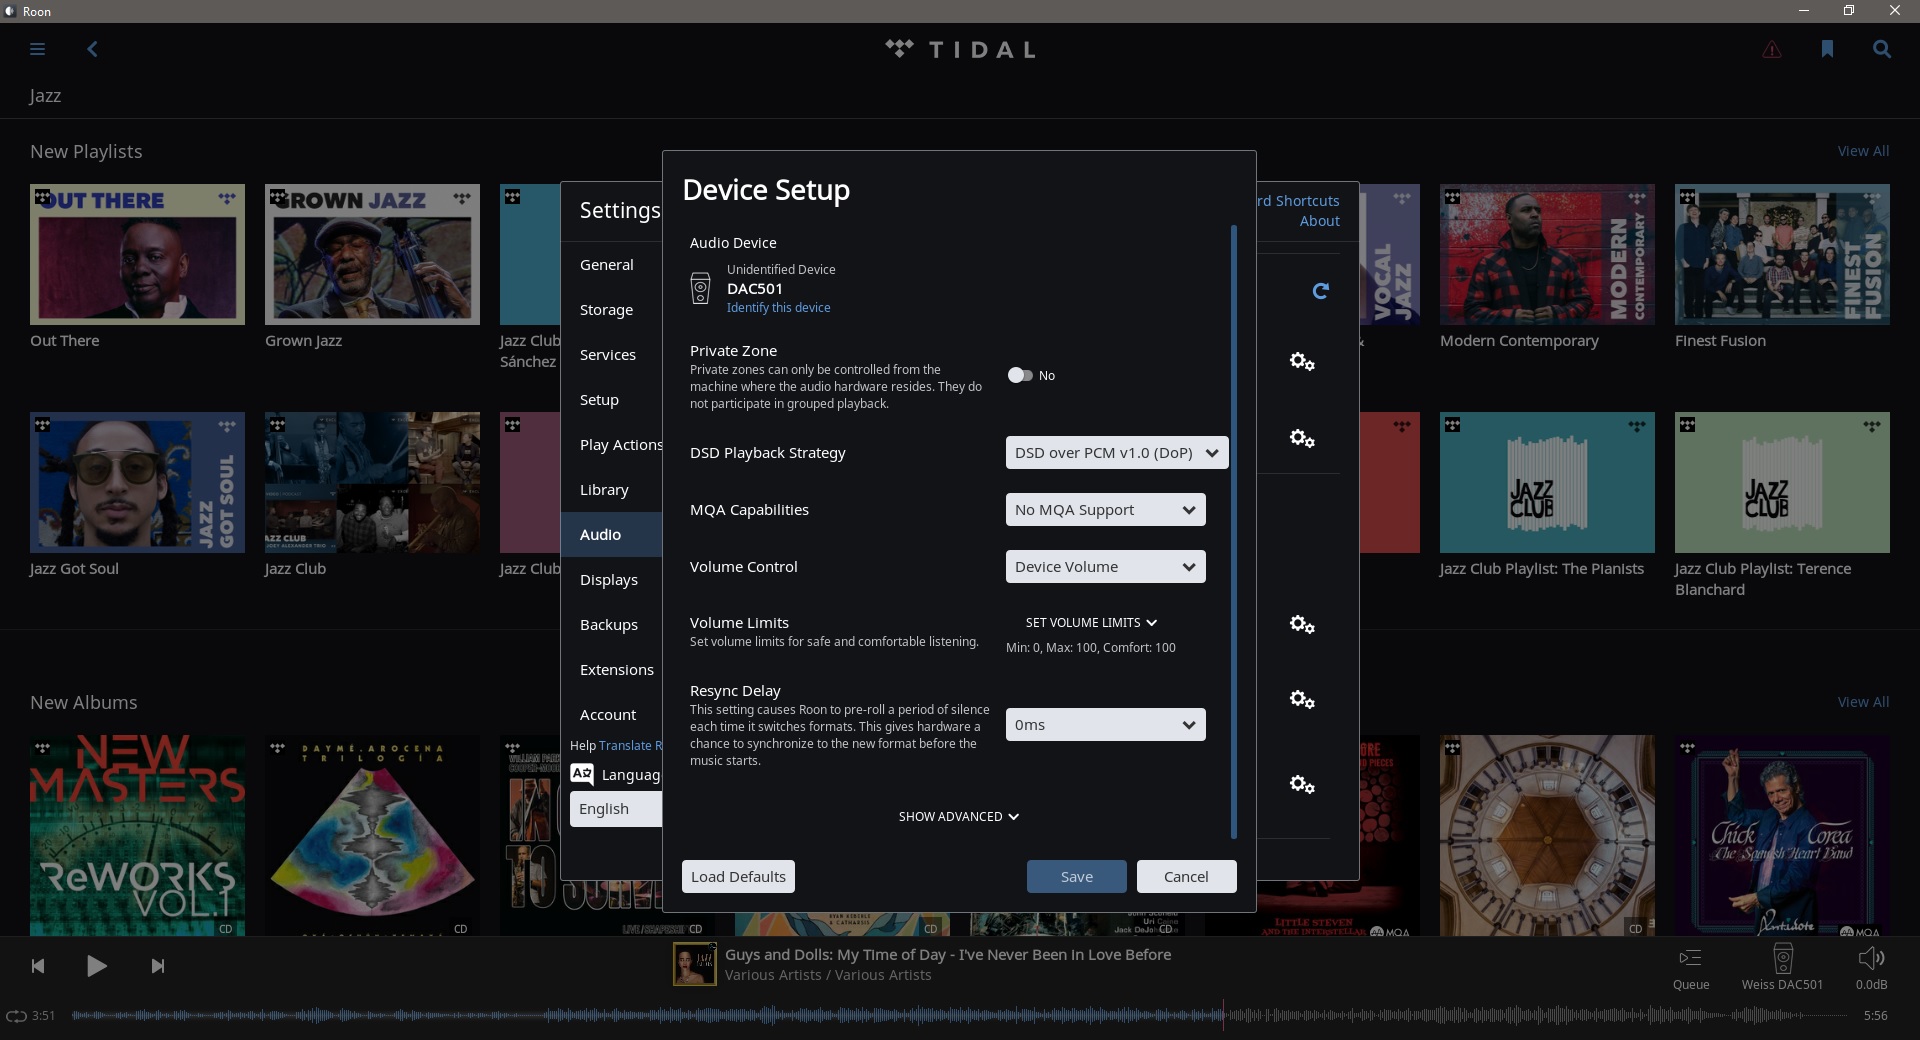
Task: Click the speaker device icon beside DAC501
Action: (700, 288)
